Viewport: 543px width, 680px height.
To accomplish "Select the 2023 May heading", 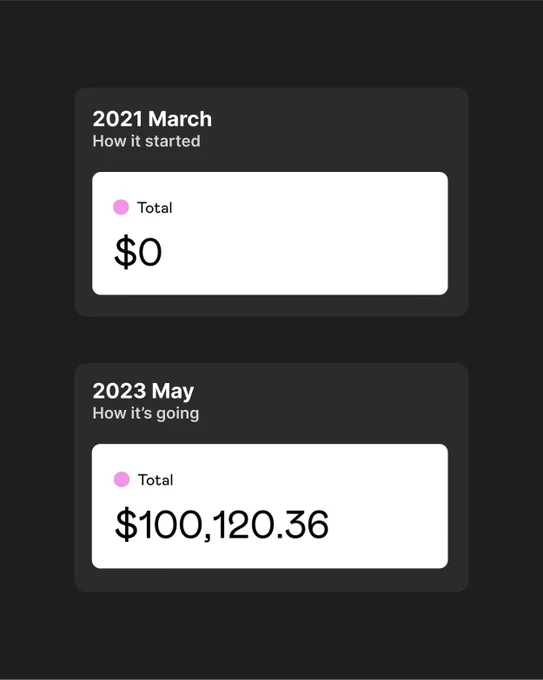I will click(143, 391).
